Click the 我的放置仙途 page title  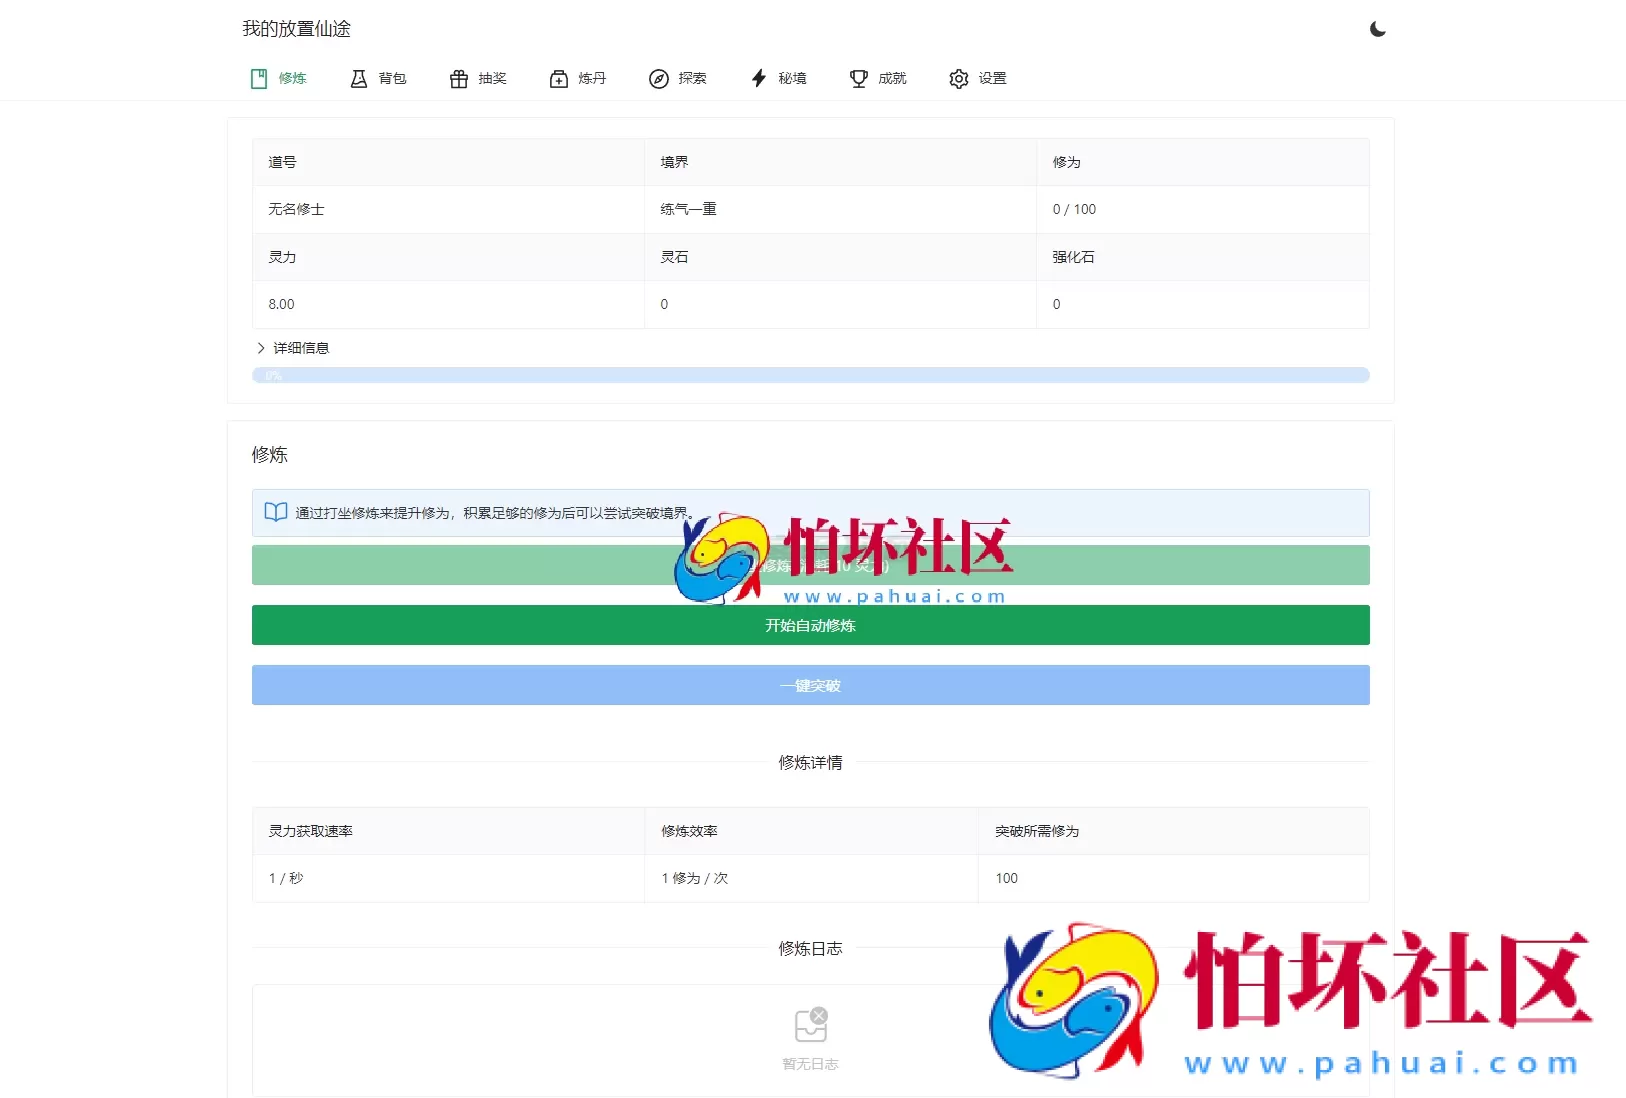(296, 29)
